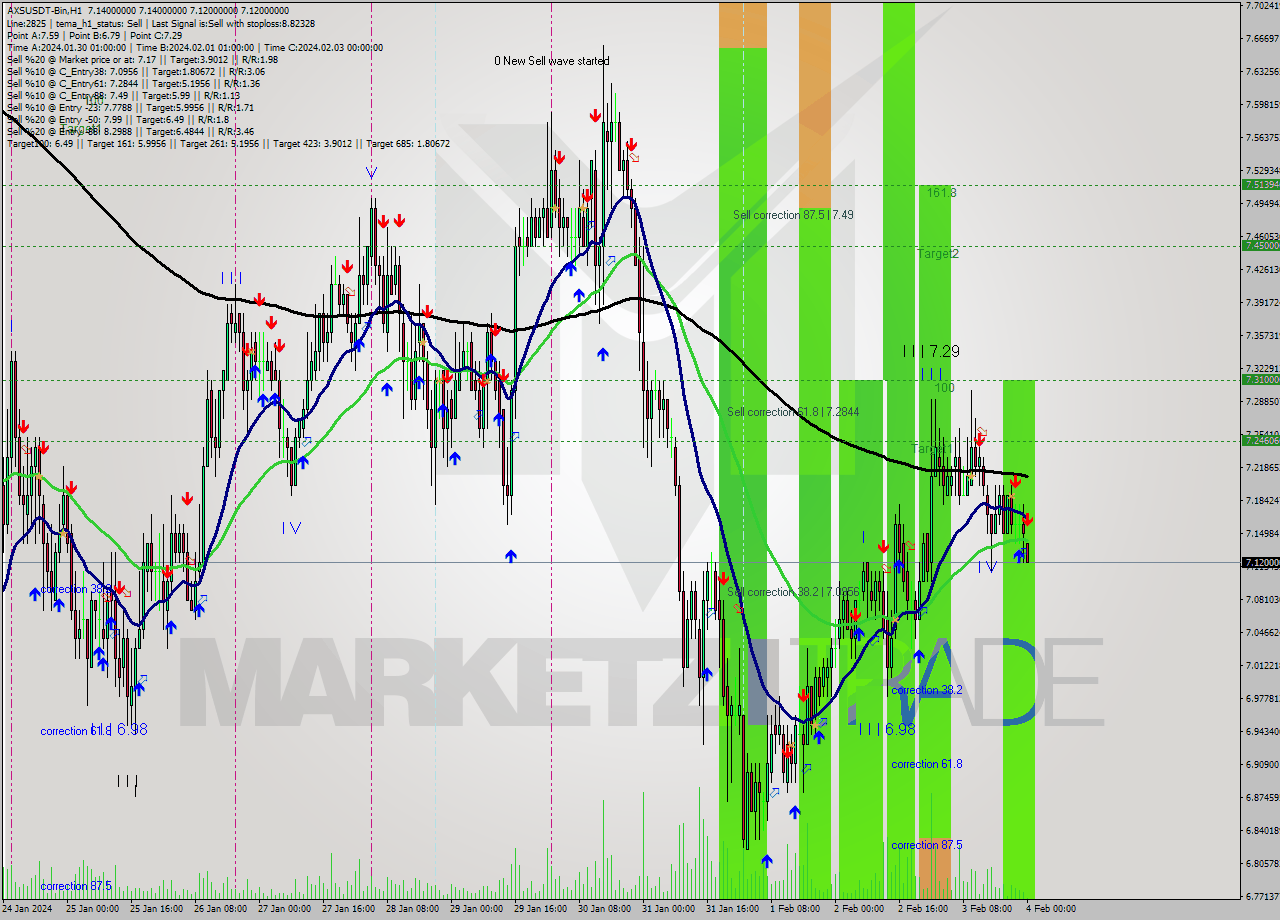The image size is (1280, 920).
Task: Click the 25 Jan 00:00 time label
Action: pos(92,909)
